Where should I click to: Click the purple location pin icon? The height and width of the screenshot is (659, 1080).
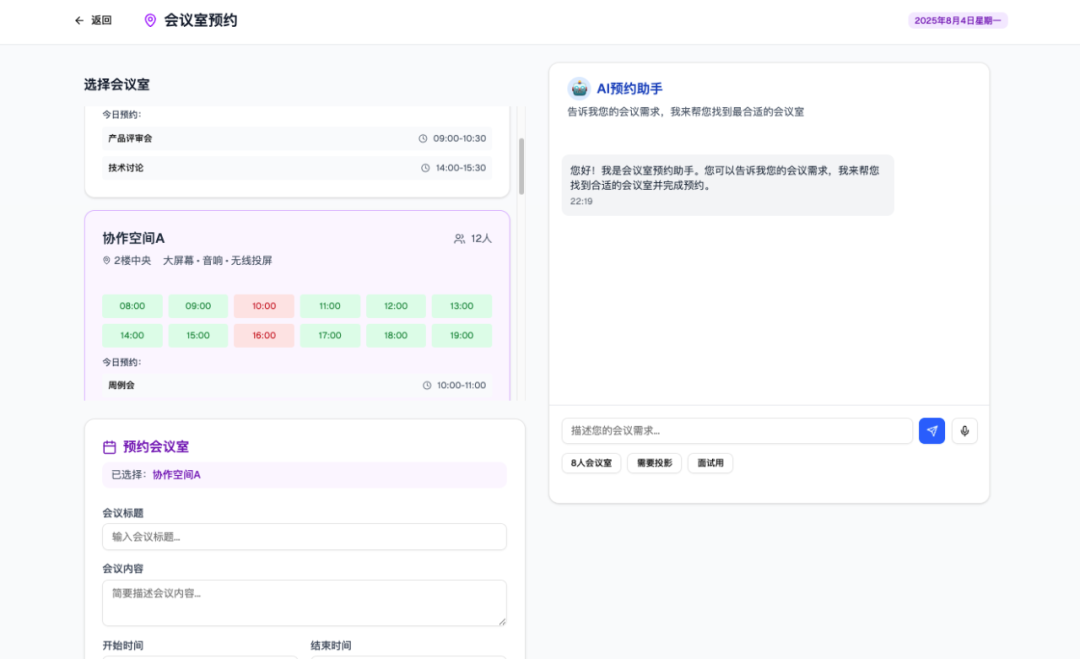coord(150,21)
